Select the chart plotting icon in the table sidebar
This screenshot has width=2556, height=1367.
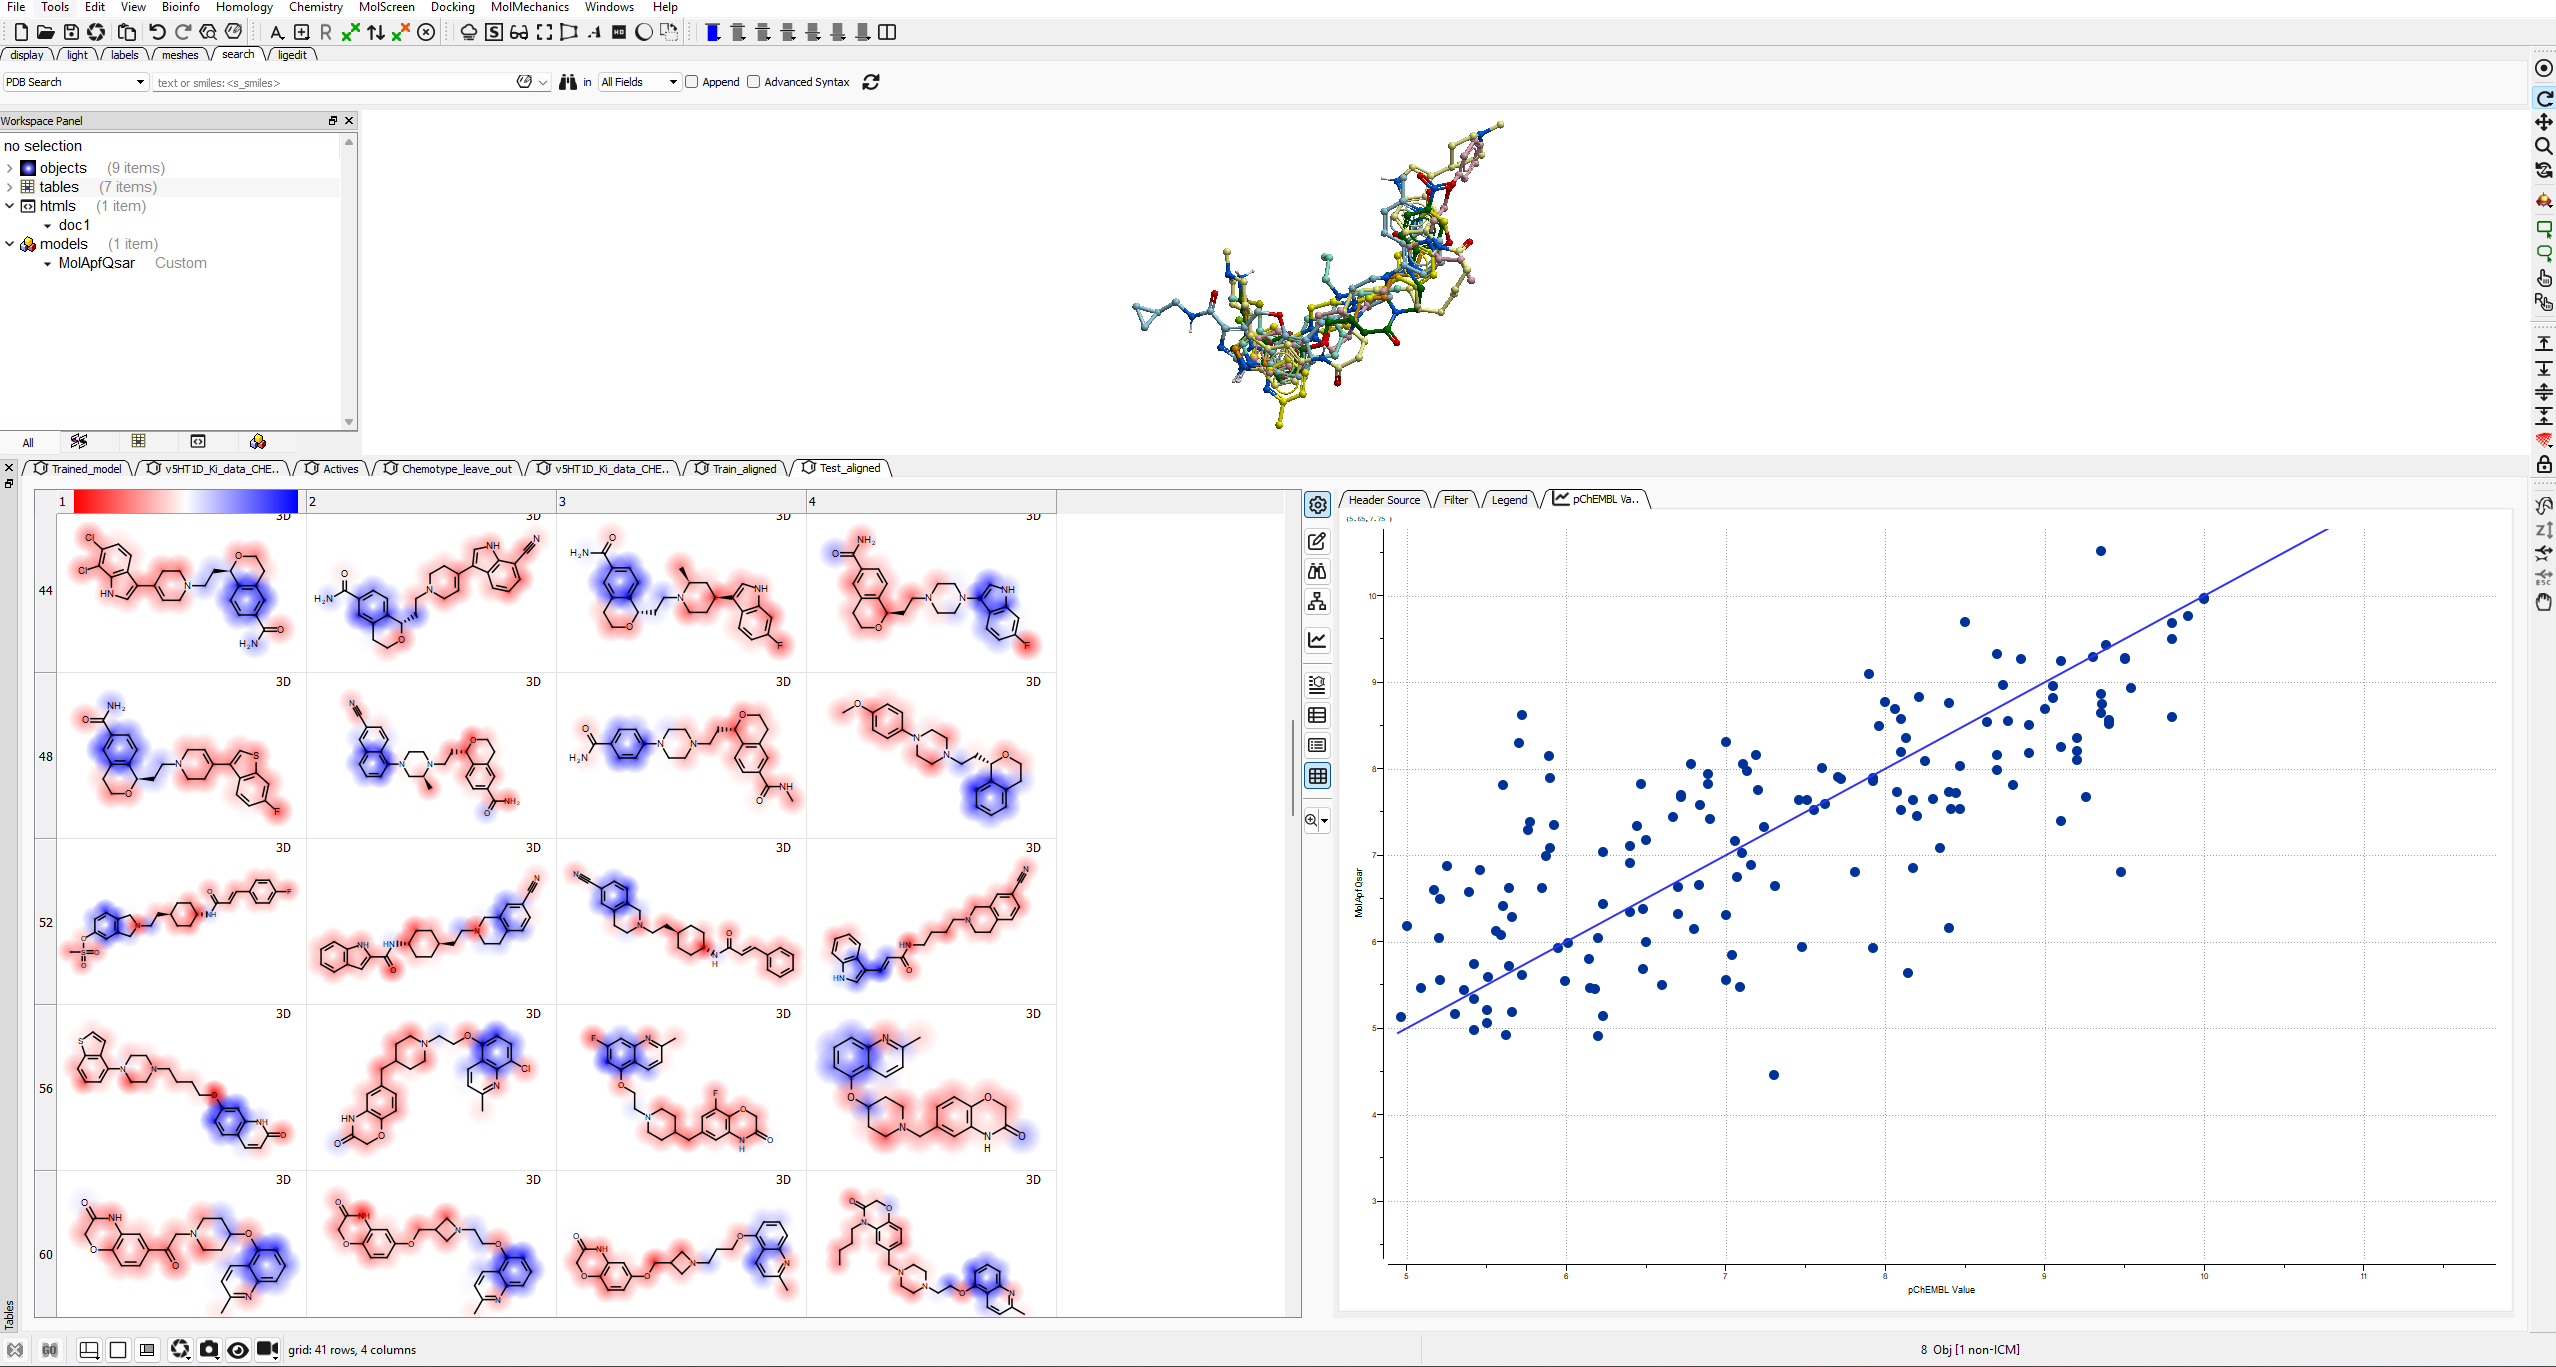tap(1317, 640)
